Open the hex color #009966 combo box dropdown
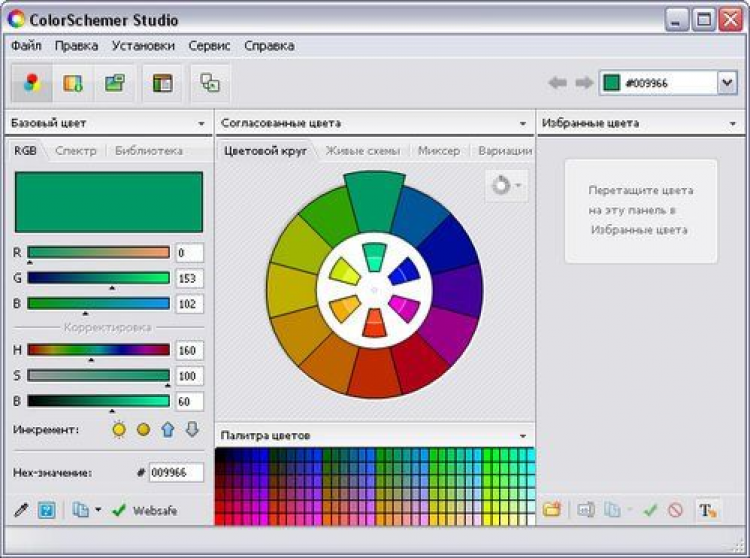 (727, 83)
